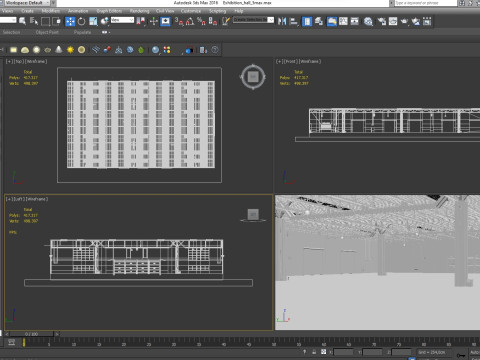The width and height of the screenshot is (480, 360).
Task: Click the time slider 0 / 100
Action: (31, 334)
